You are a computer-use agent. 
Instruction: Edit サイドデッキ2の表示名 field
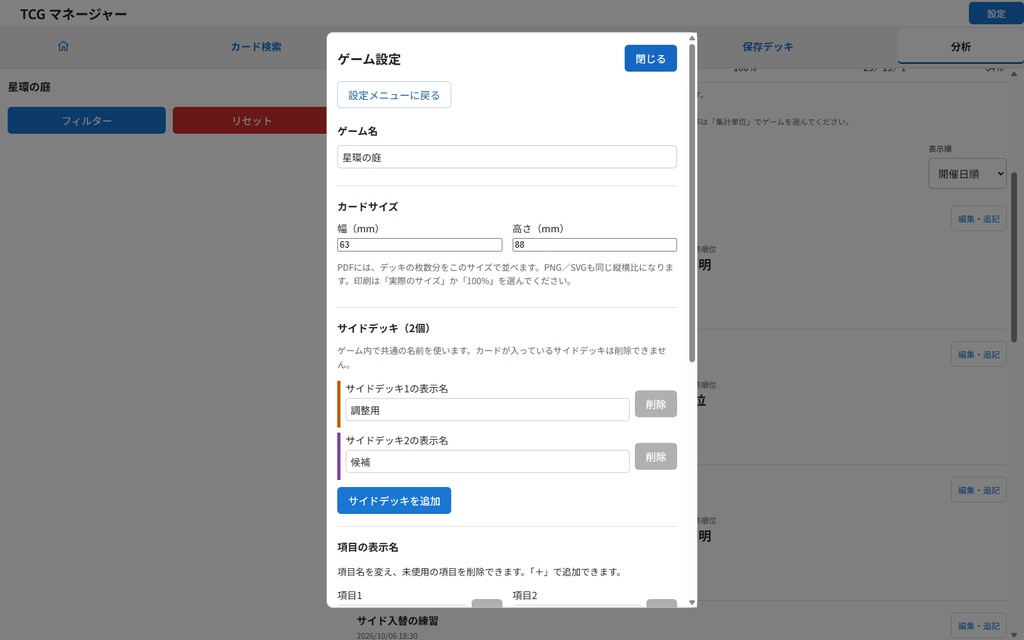(487, 462)
